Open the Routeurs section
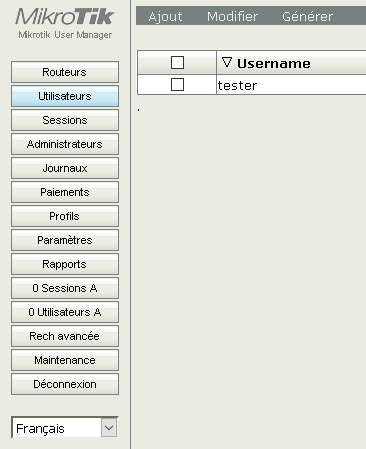The height and width of the screenshot is (449, 366). 65,72
